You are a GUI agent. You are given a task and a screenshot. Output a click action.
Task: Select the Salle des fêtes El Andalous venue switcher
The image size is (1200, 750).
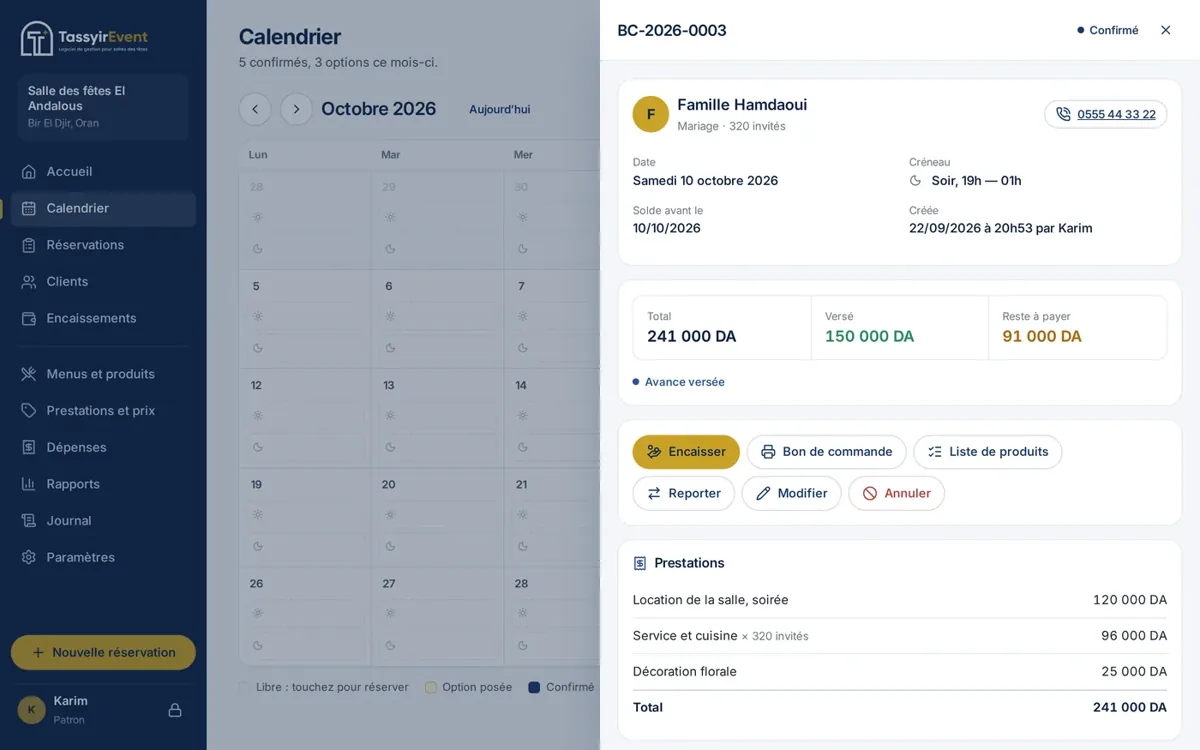103,106
